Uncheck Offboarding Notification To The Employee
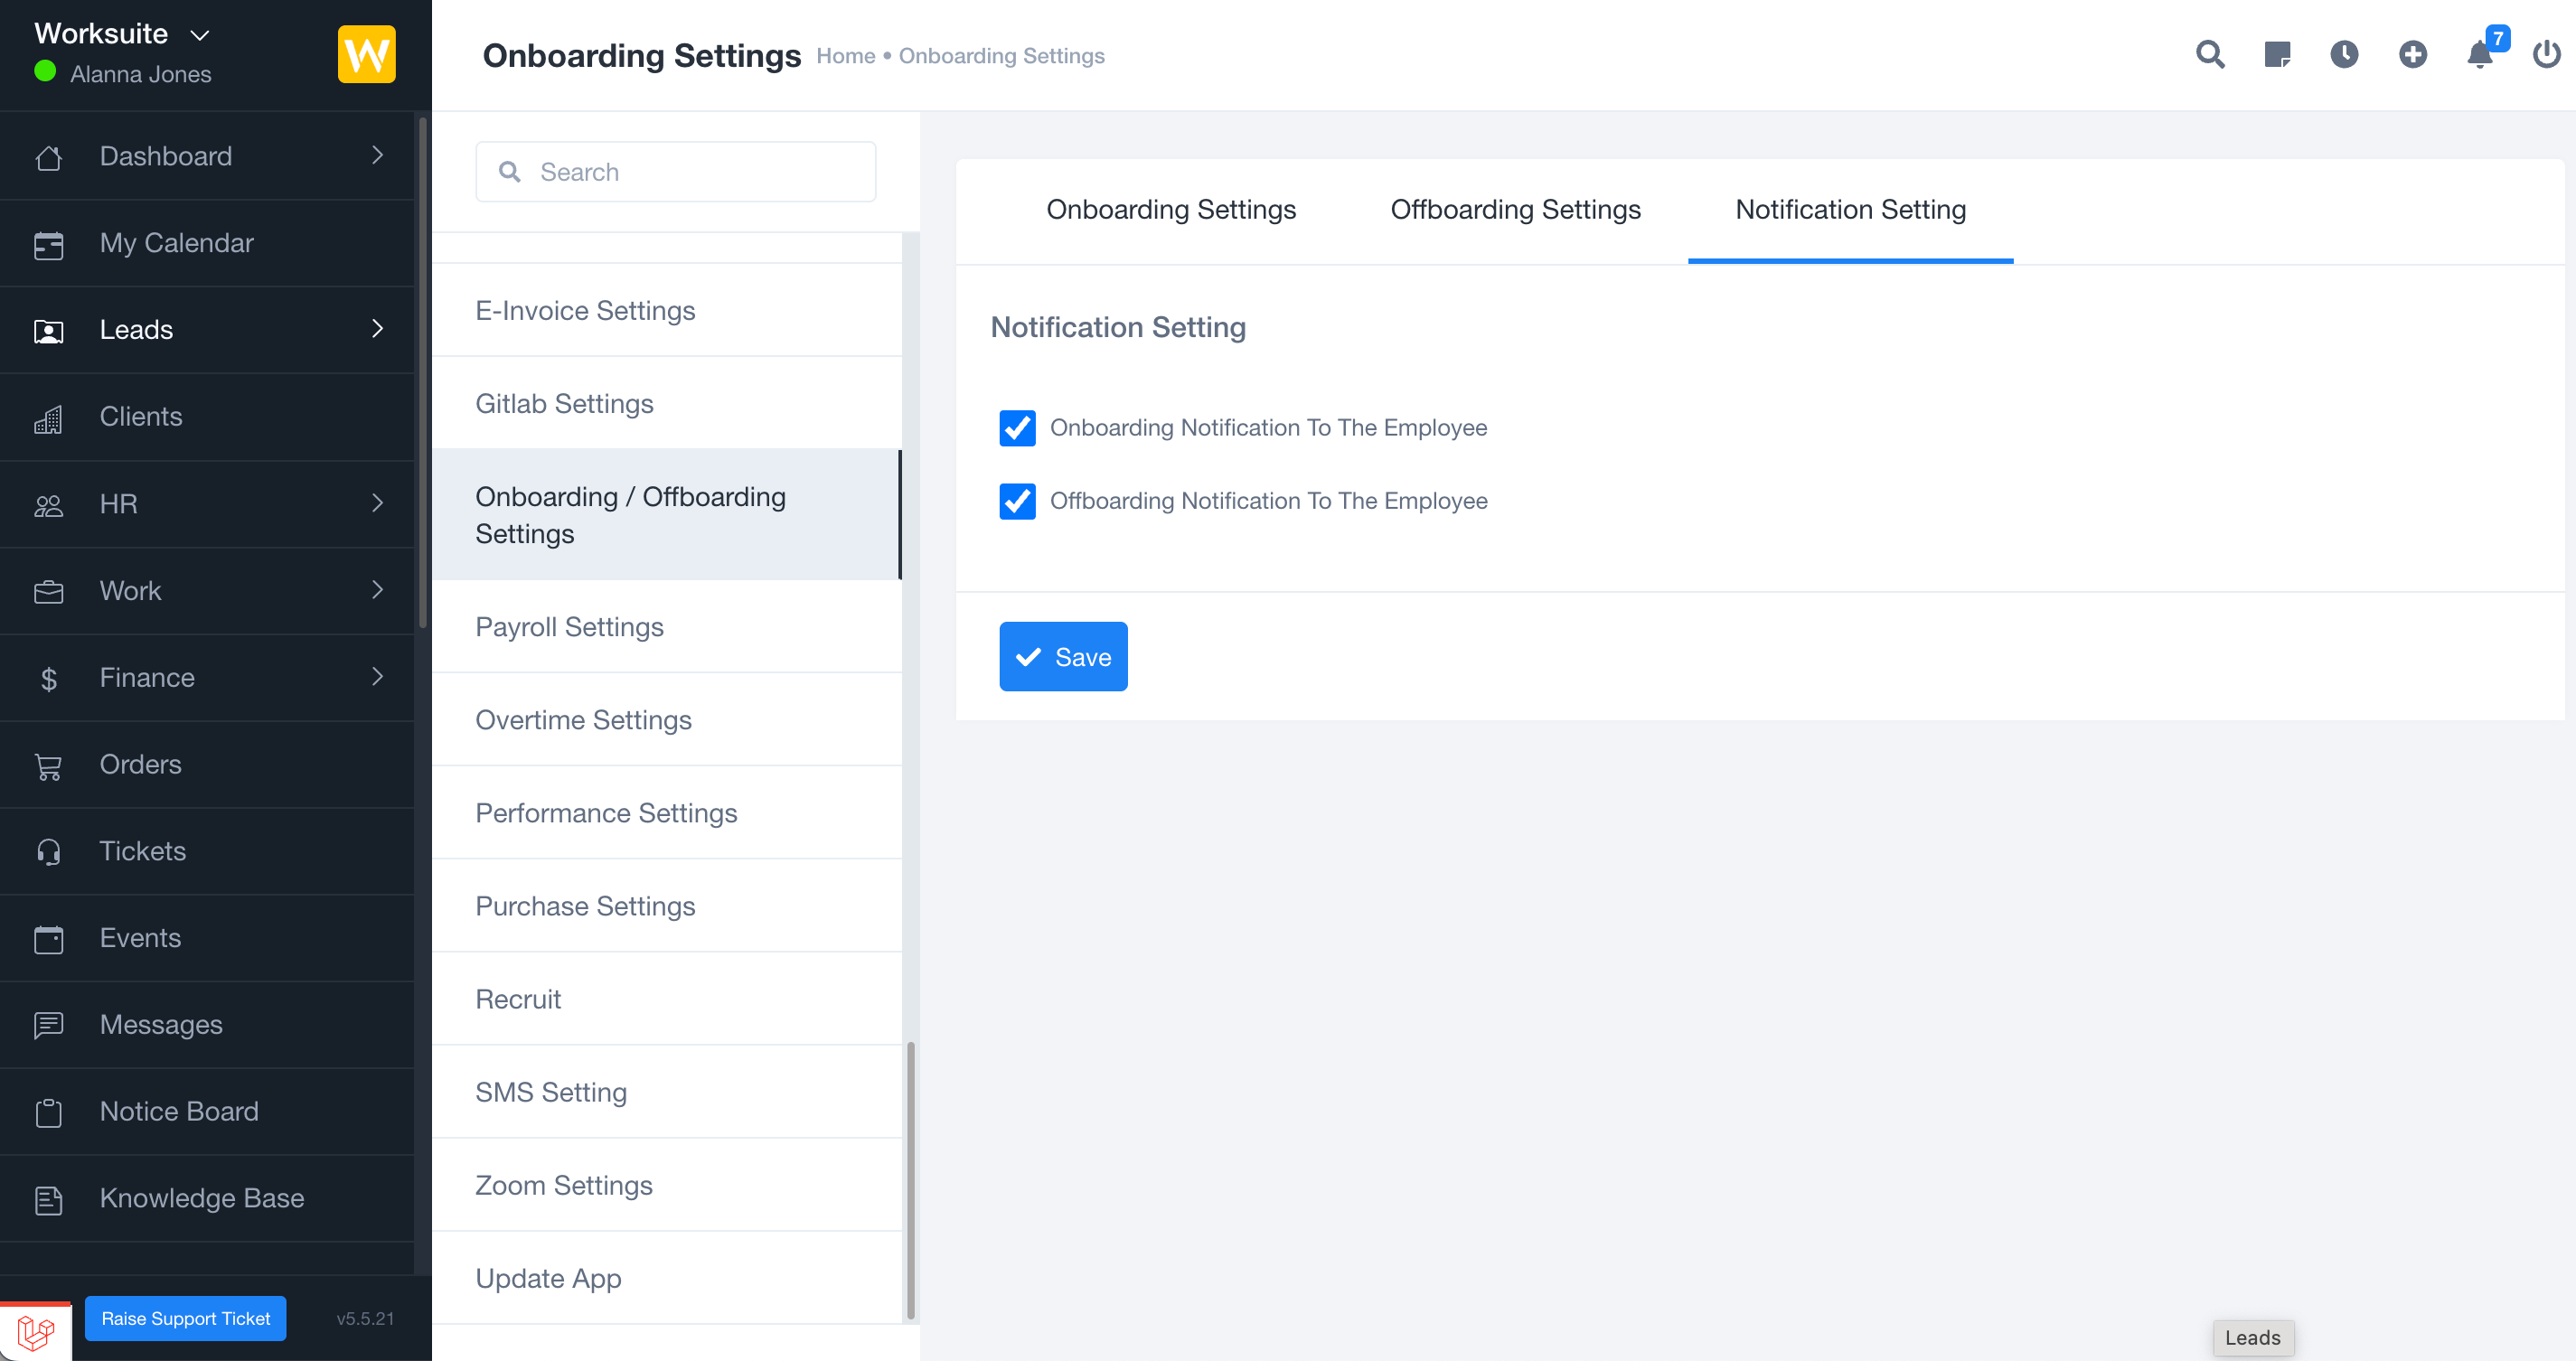This screenshot has height=1361, width=2576. pos(1017,501)
